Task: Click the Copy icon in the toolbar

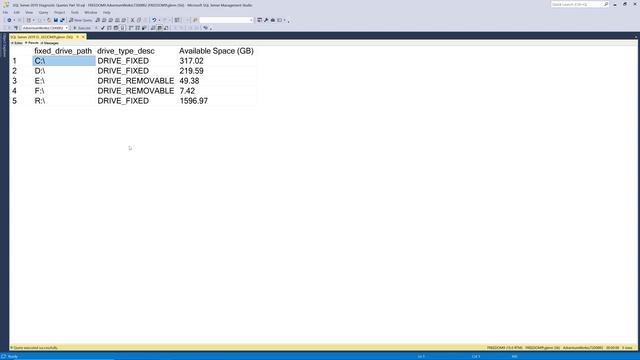Action: [139, 20]
